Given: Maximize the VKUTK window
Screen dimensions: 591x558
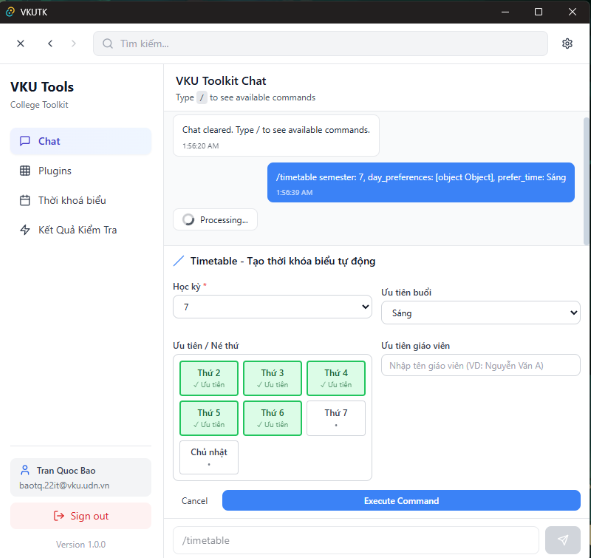Looking at the screenshot, I should [538, 12].
